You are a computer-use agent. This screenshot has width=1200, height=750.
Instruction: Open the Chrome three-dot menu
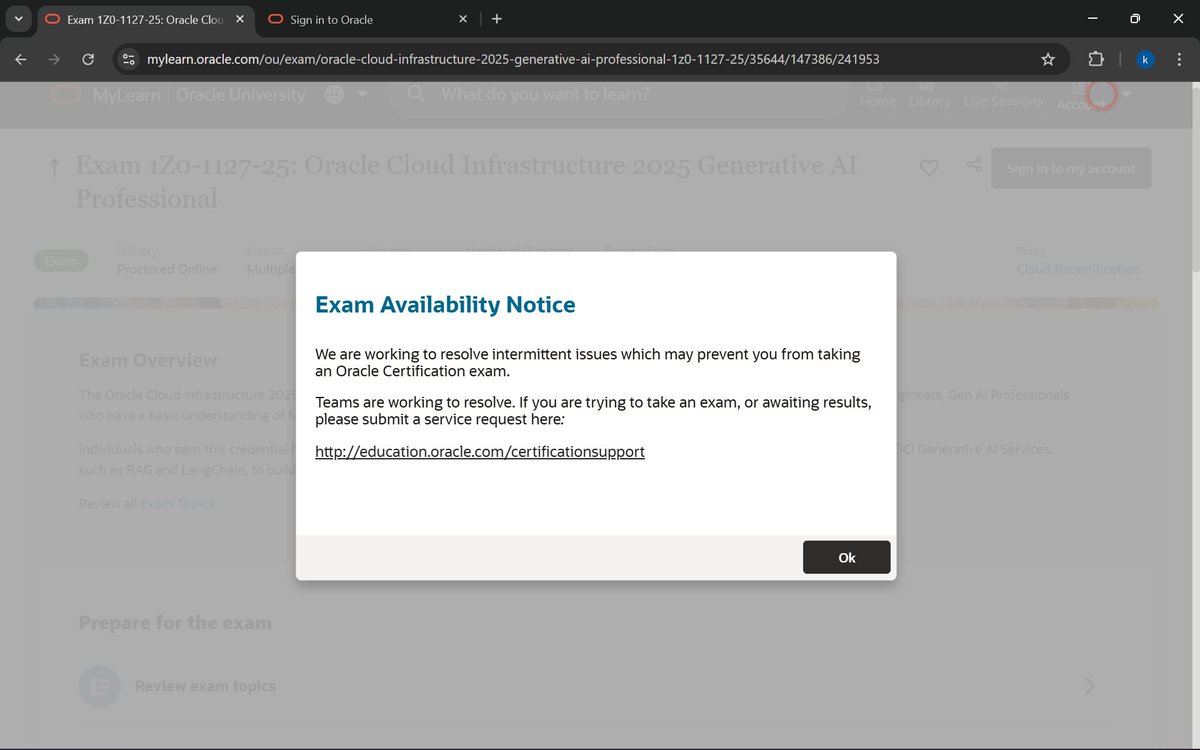[x=1180, y=59]
